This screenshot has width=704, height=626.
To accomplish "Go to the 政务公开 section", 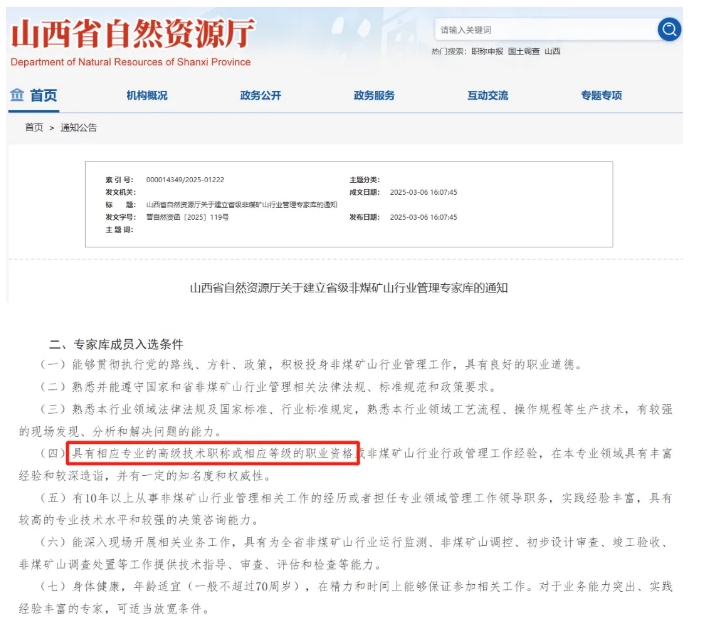I will [x=260, y=96].
